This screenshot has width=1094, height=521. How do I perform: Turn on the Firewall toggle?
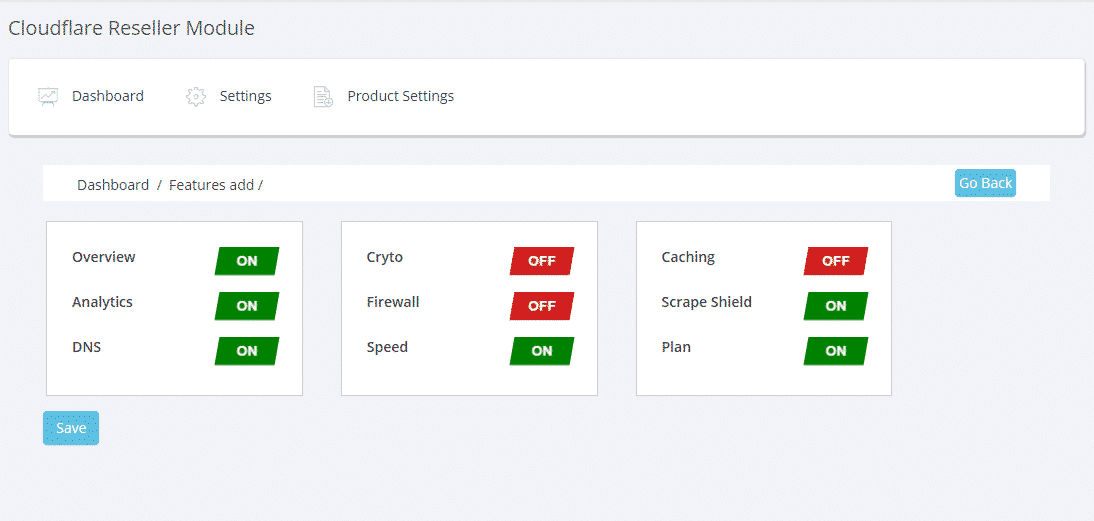point(542,306)
